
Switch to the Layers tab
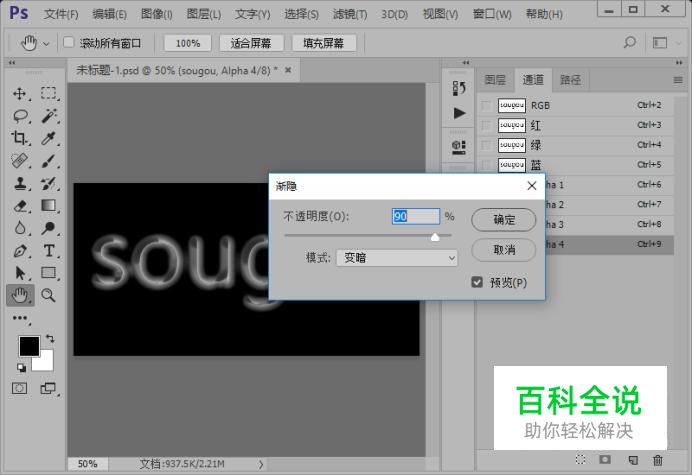click(495, 80)
